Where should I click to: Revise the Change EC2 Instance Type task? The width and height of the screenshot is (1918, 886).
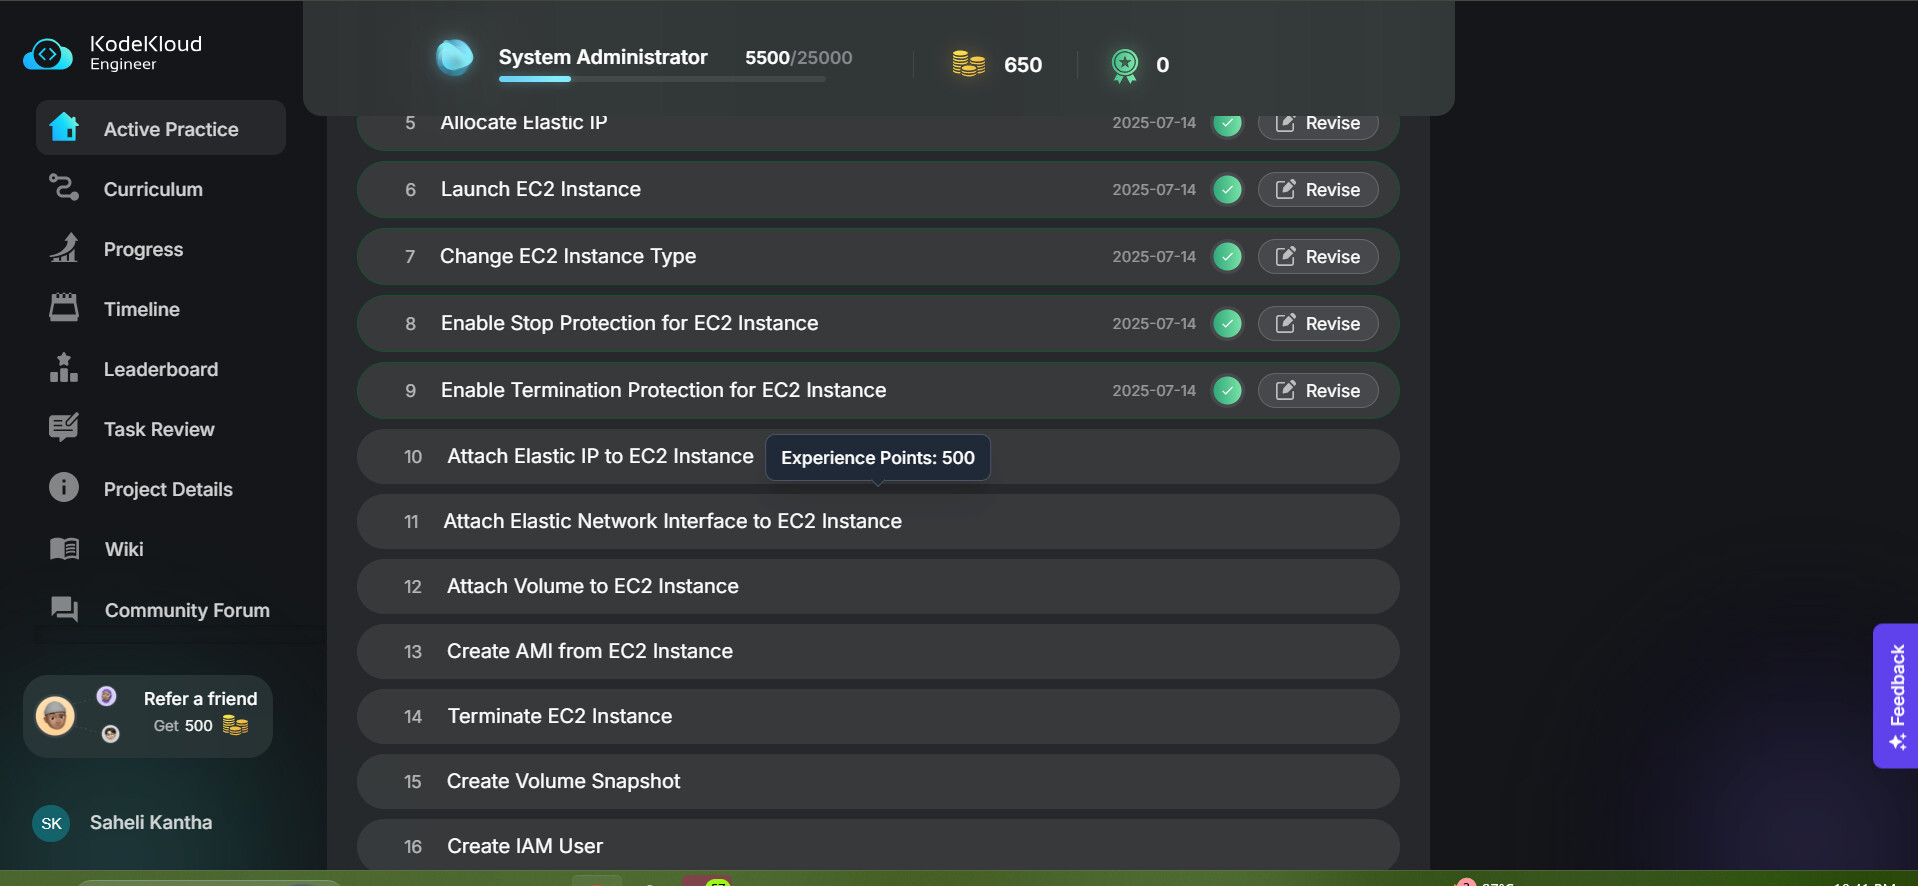[1317, 257]
